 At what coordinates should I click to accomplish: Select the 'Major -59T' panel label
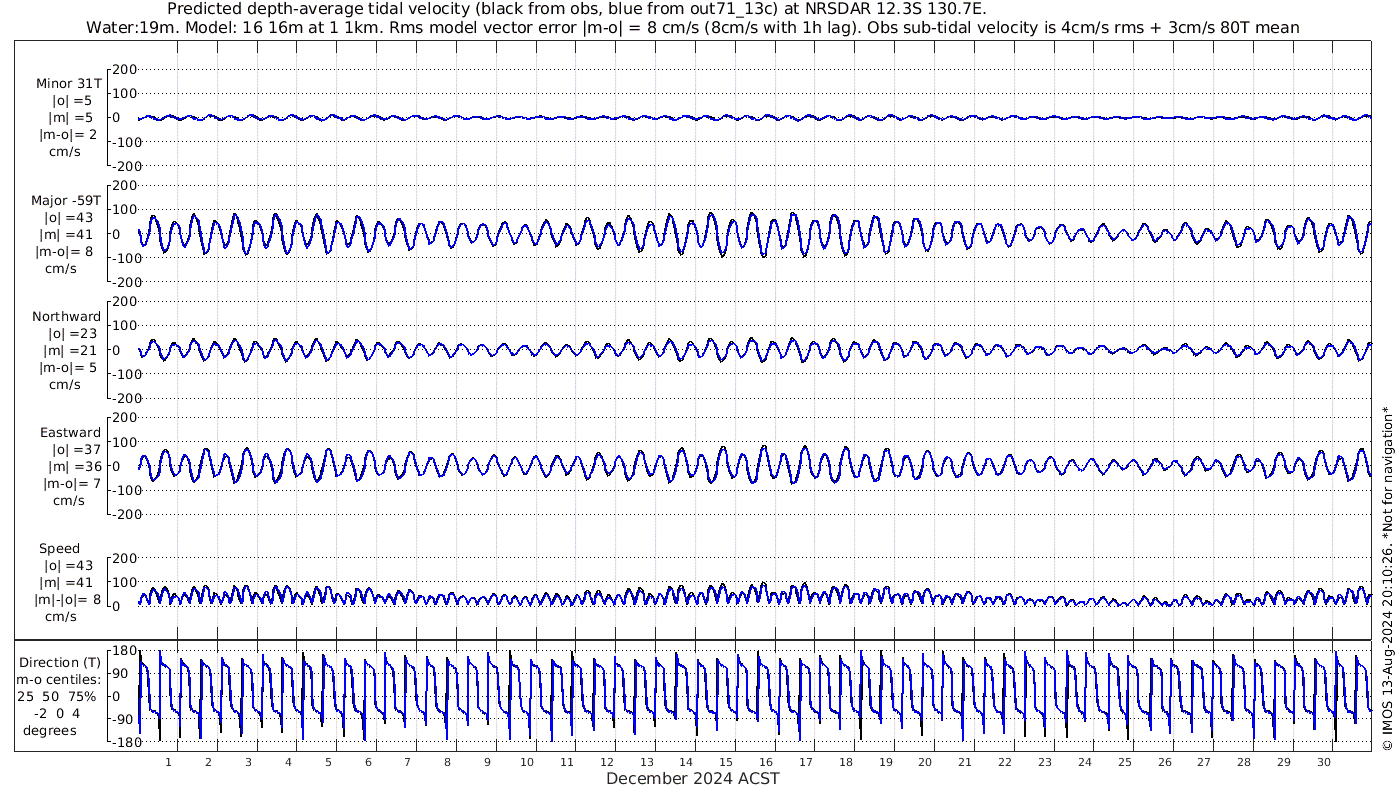tap(66, 200)
